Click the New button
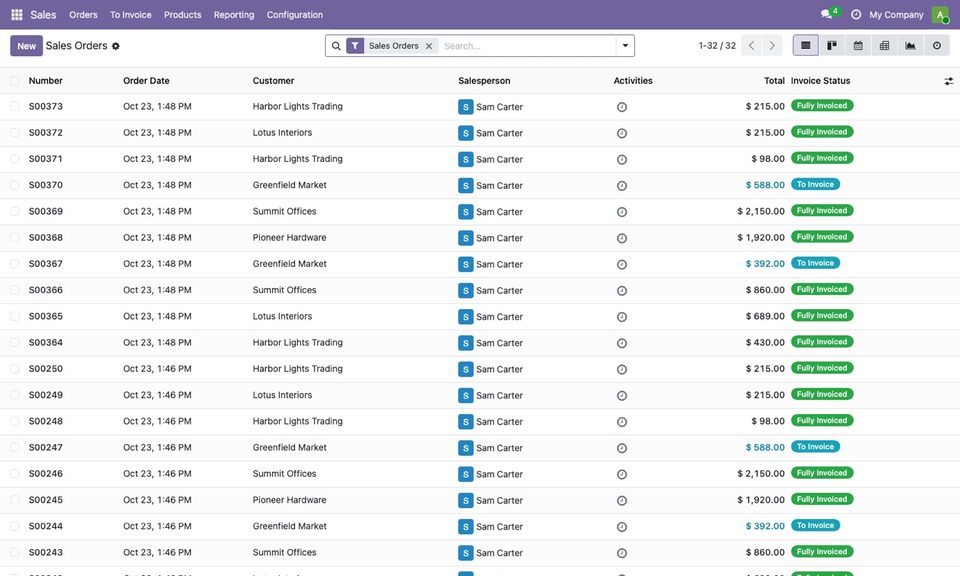 (x=26, y=46)
